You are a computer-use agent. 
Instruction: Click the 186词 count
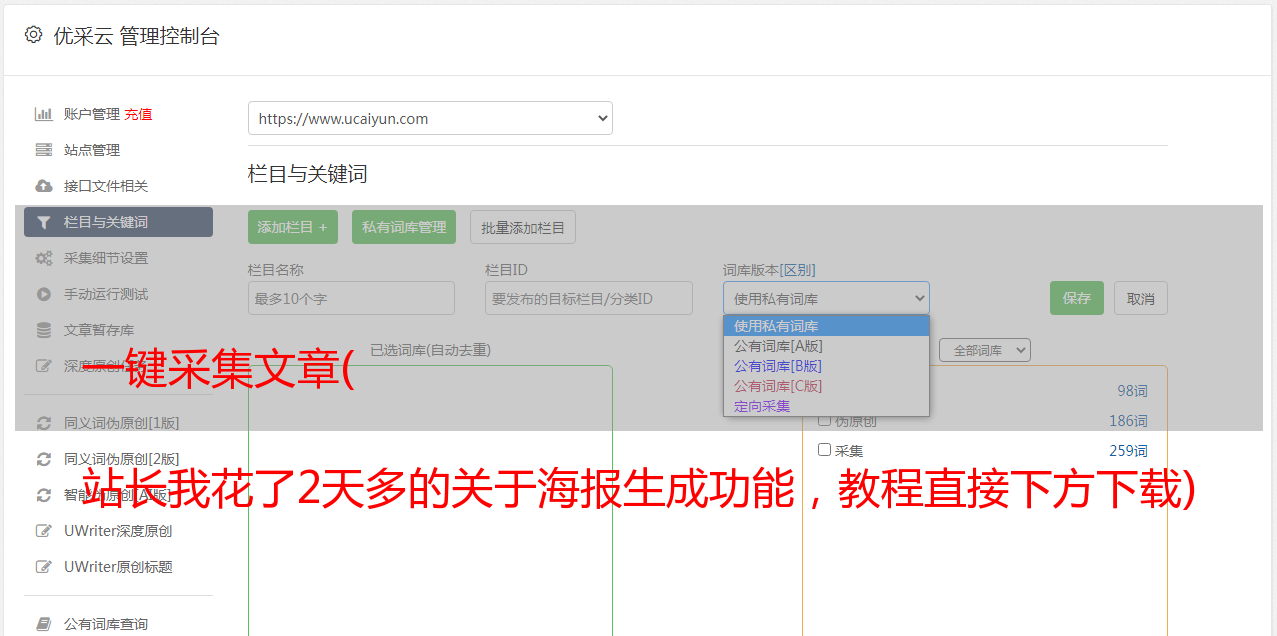(1128, 421)
